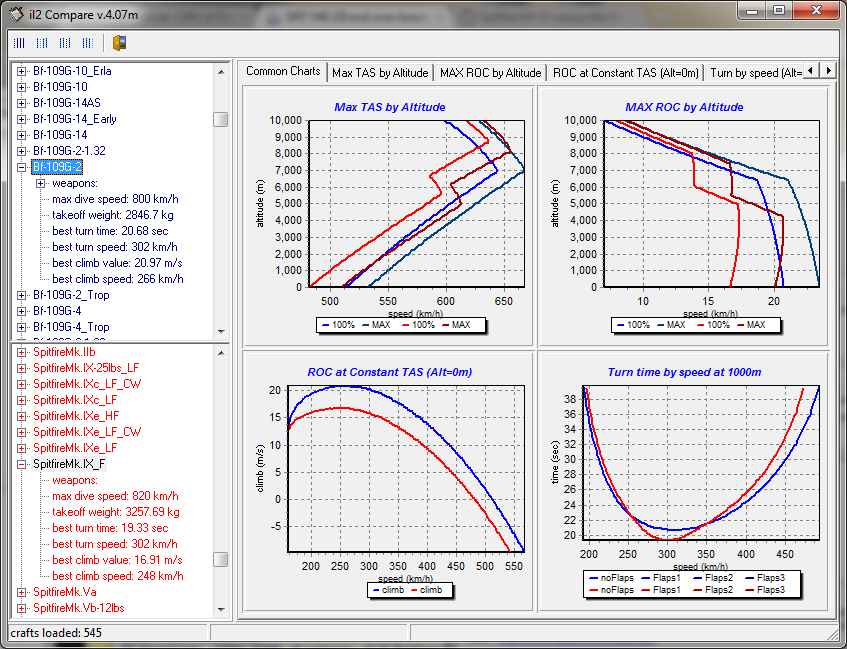Collapse the Bf-109G-2 tree node

(x=21, y=167)
